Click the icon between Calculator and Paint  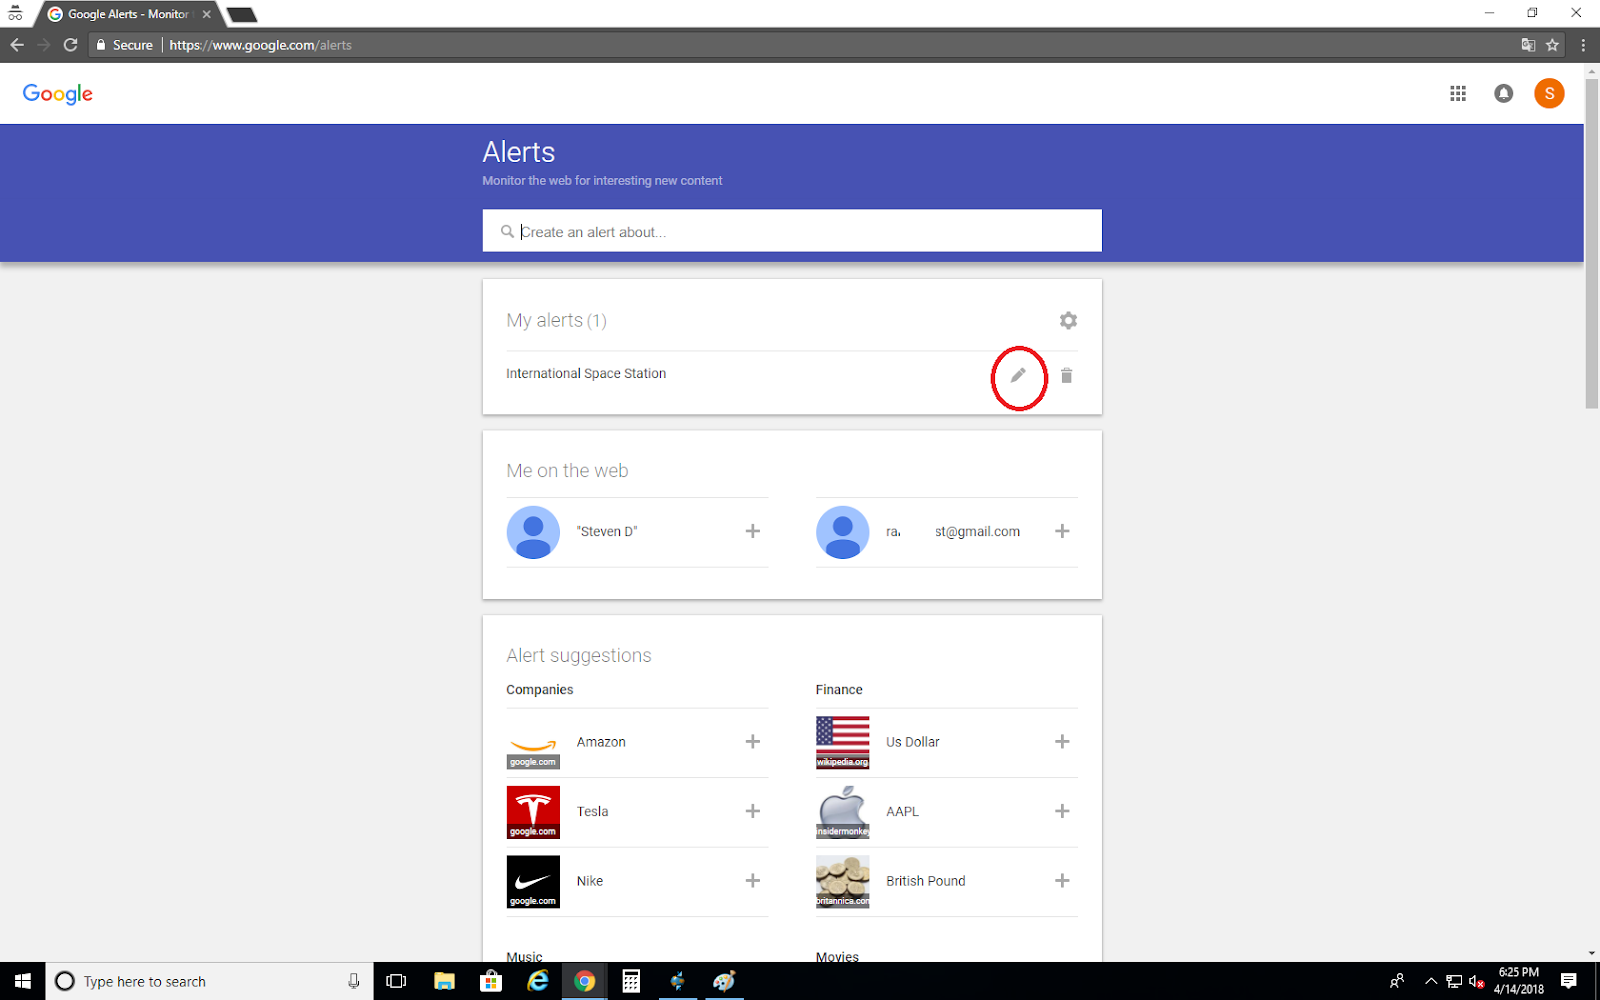click(678, 981)
